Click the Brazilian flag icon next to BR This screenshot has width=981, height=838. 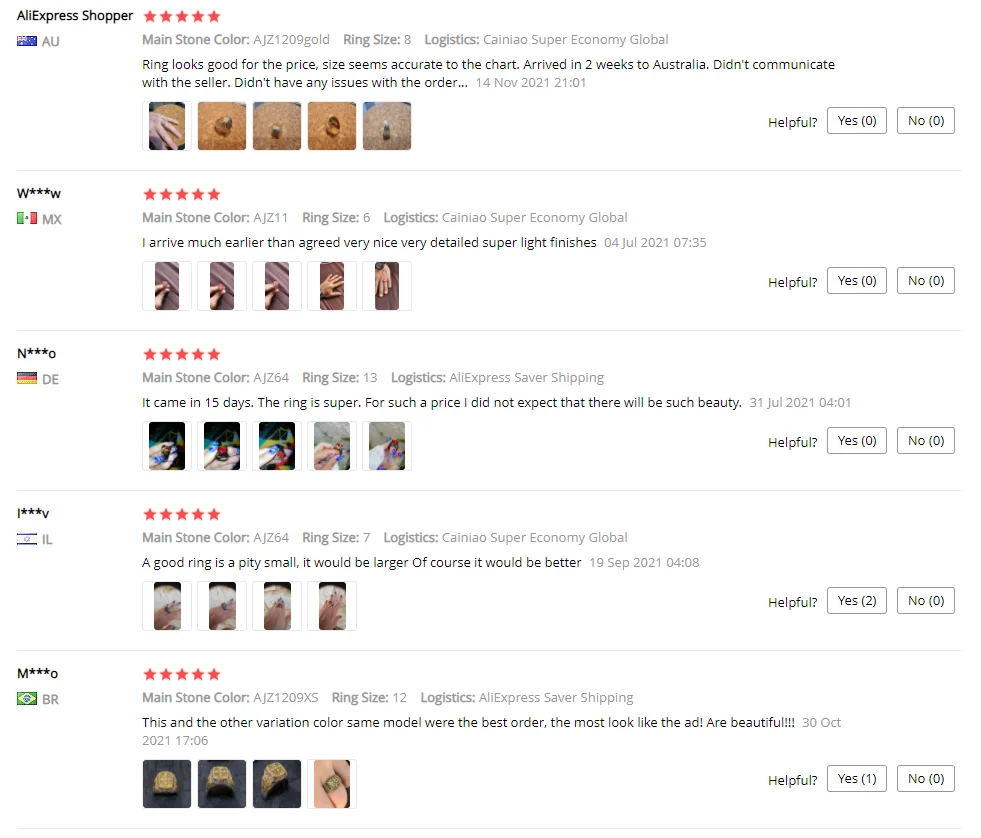tap(27, 698)
